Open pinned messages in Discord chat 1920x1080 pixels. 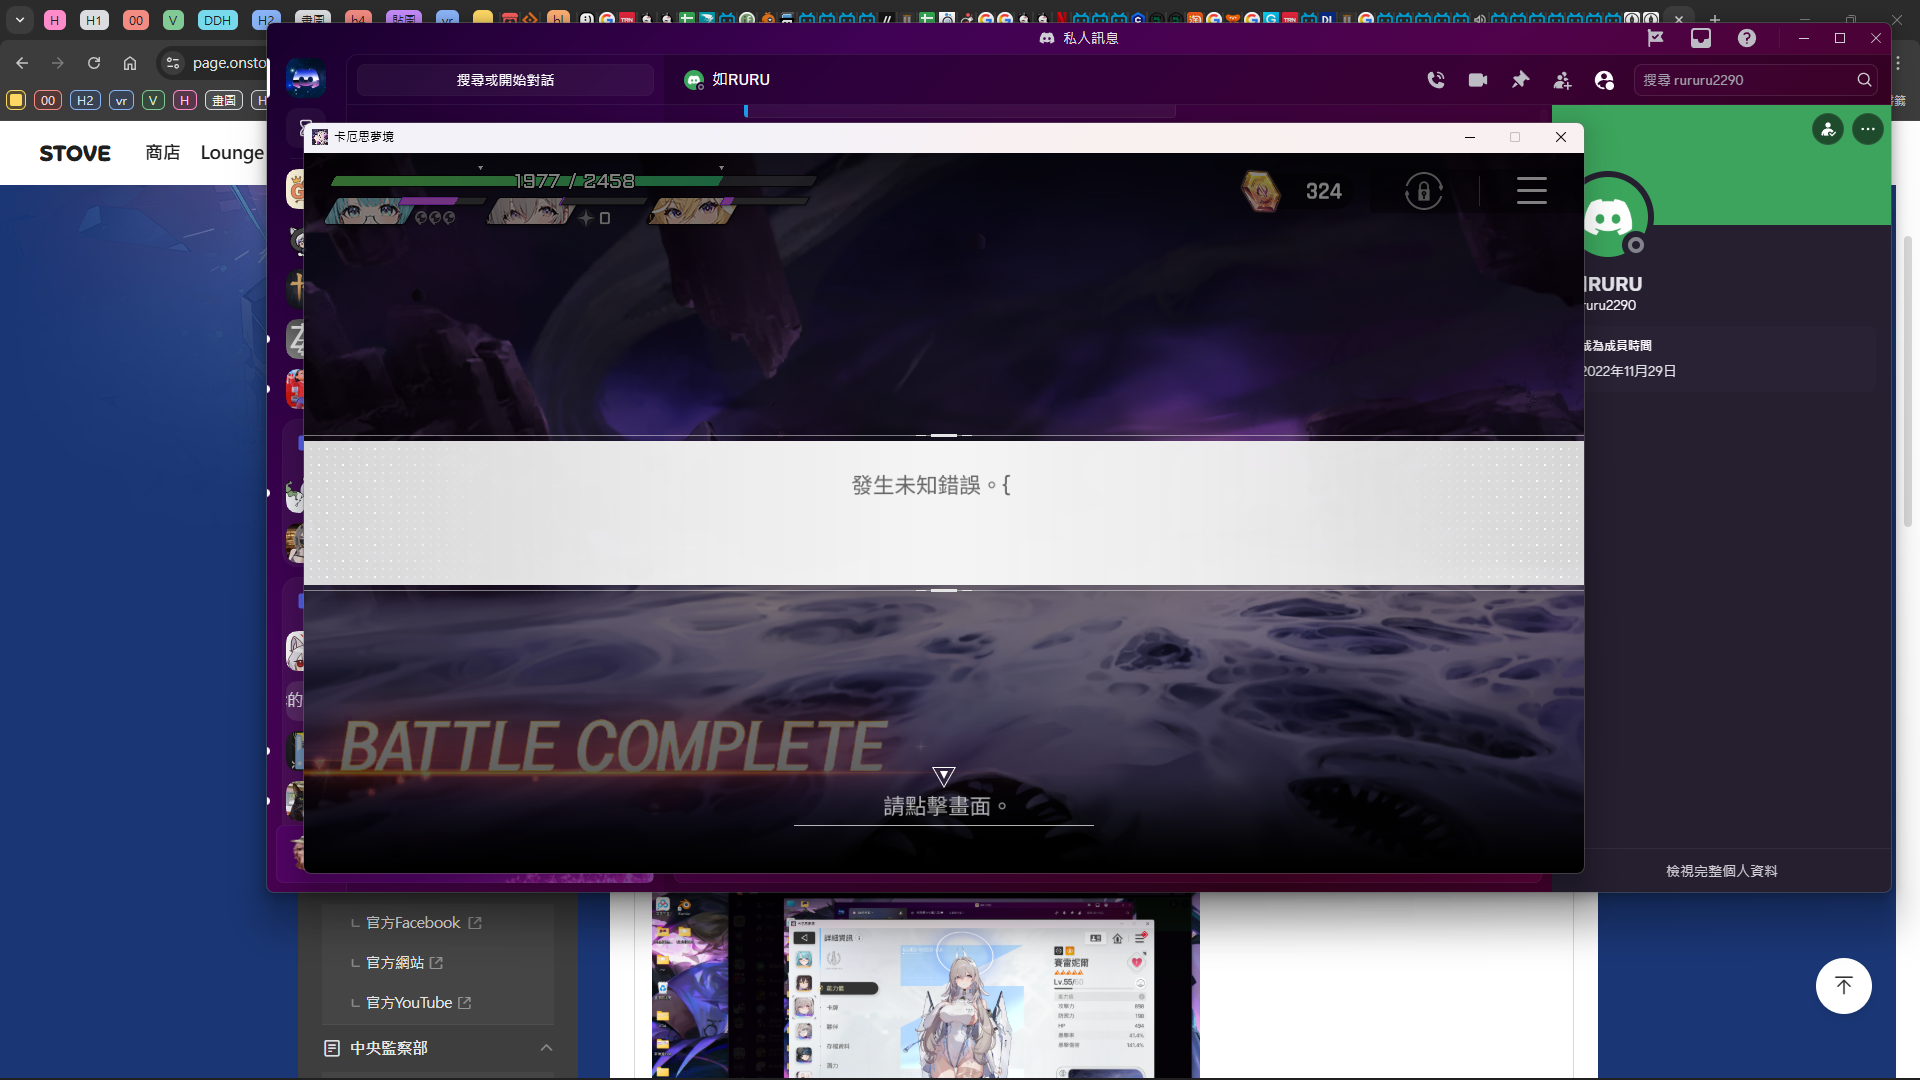click(1520, 80)
